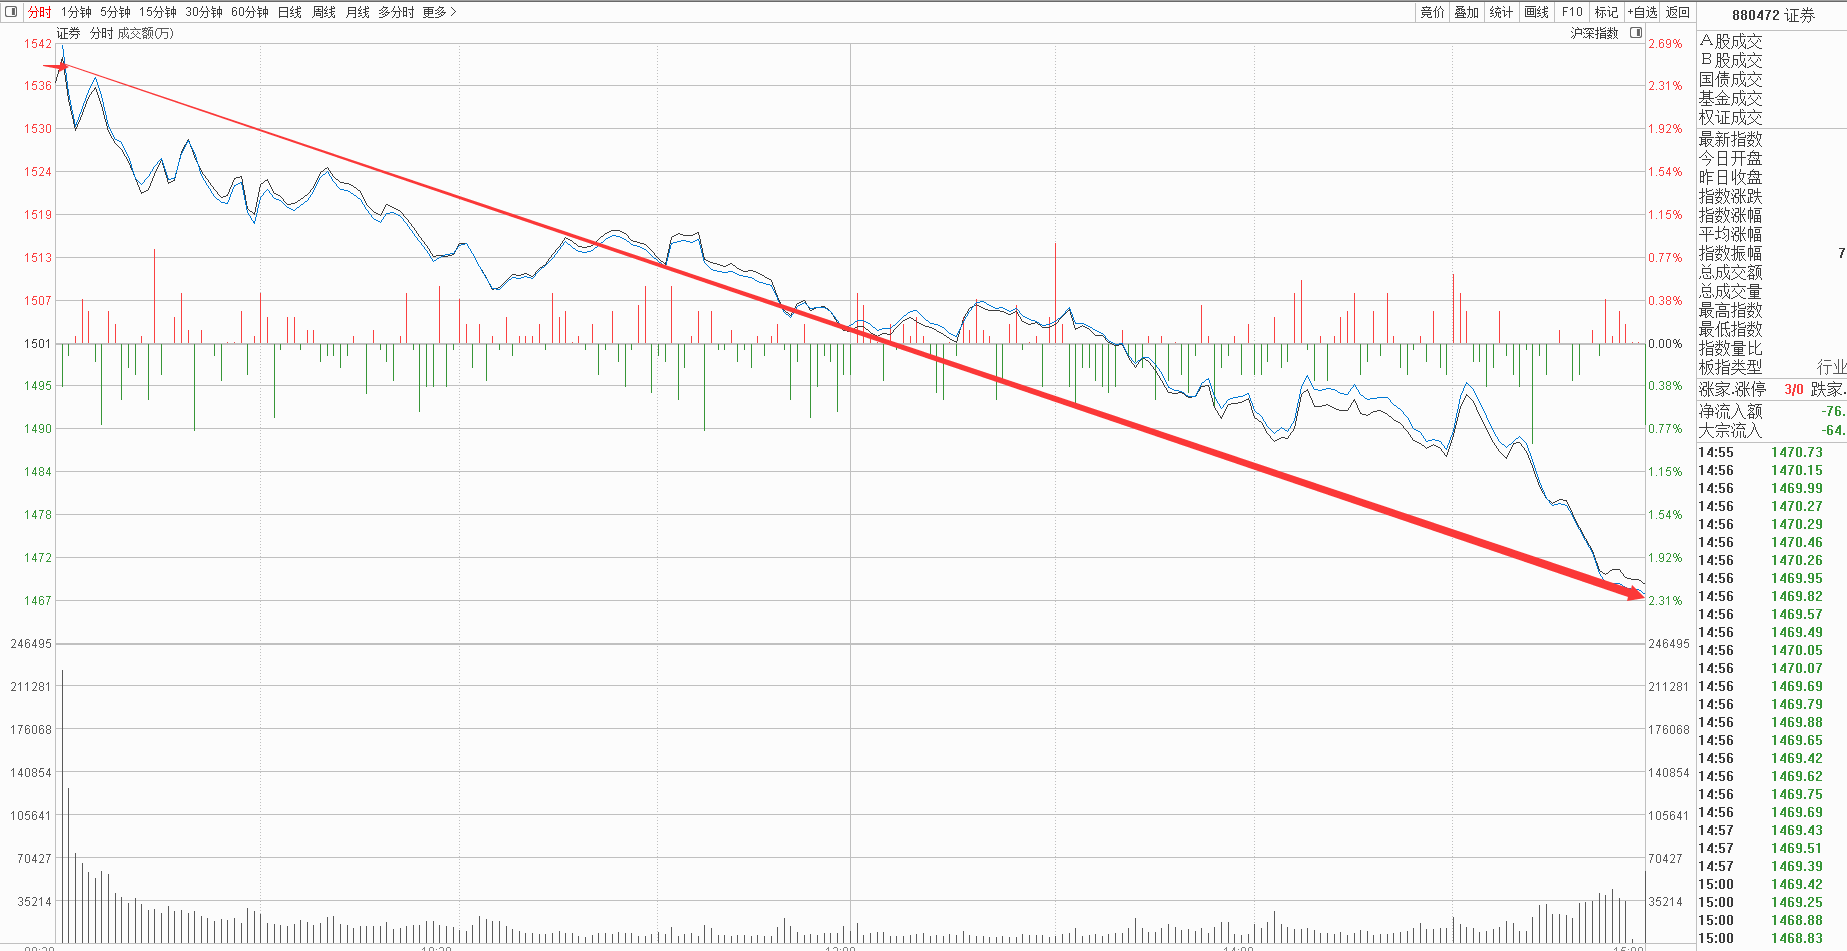Select the 分时 intraday tab
Screen dimensions: 1847x951
39,12
